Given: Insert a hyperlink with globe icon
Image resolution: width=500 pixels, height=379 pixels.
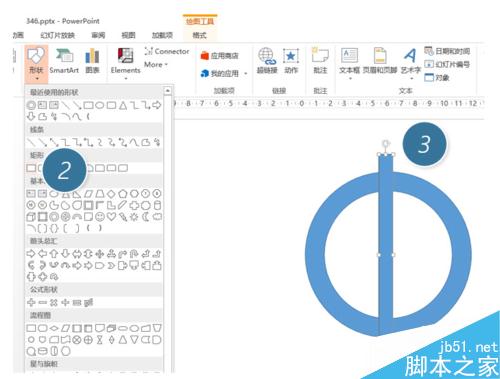Looking at the screenshot, I should point(267,61).
